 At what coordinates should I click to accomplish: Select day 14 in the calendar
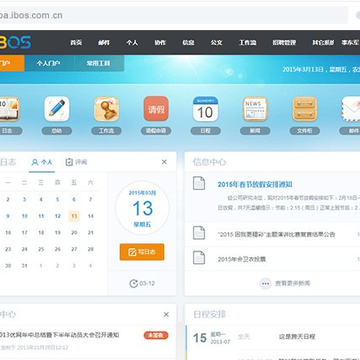pyautogui.click(x=90, y=216)
